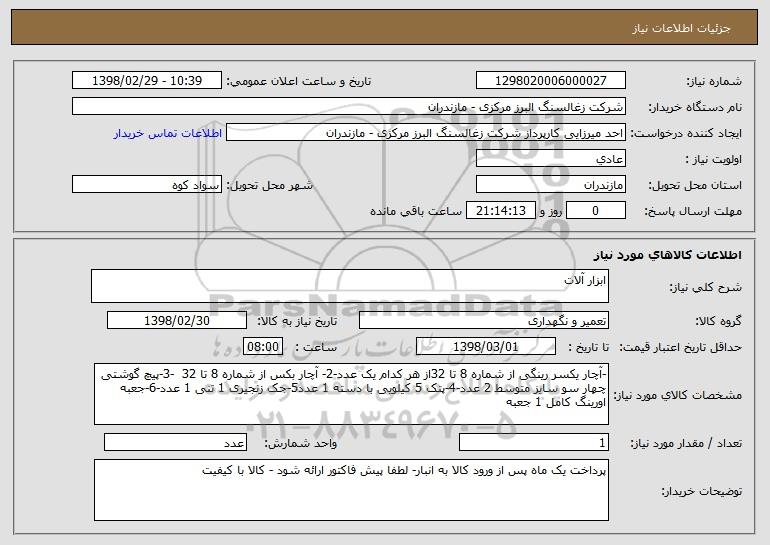This screenshot has width=770, height=545.
Task: Click the remaining time field 21:14:13
Action: [500, 211]
